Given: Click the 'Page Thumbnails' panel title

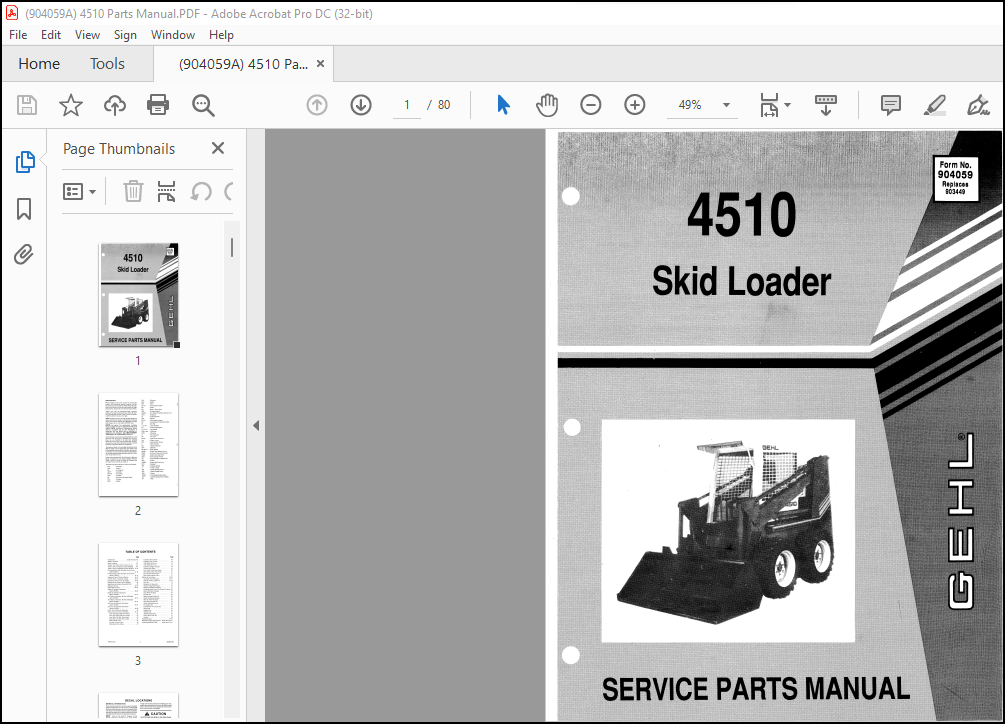Looking at the screenshot, I should [119, 149].
